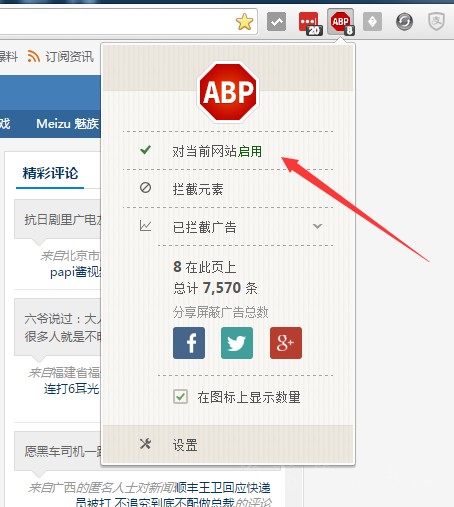Screen dimensions: 454x507
Task: Toggle 对当前网站启用 for this site
Action: [x=228, y=151]
